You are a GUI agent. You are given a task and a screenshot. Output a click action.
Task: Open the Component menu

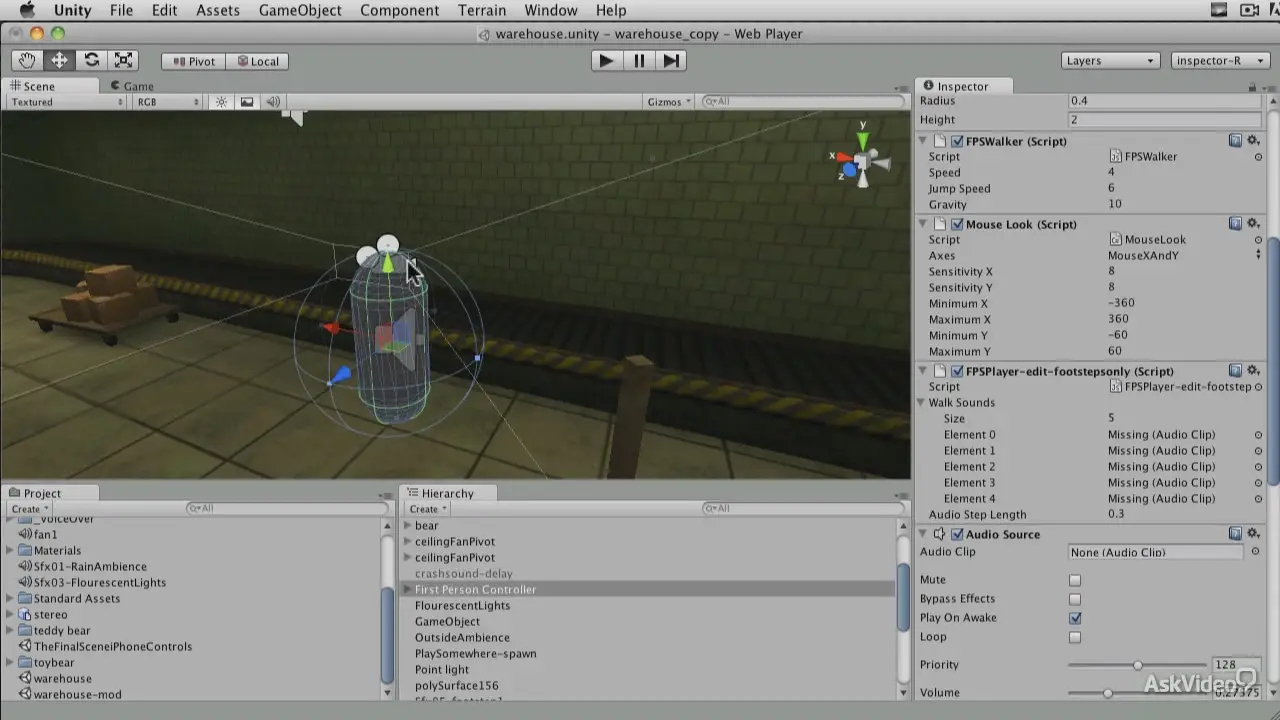click(x=399, y=10)
